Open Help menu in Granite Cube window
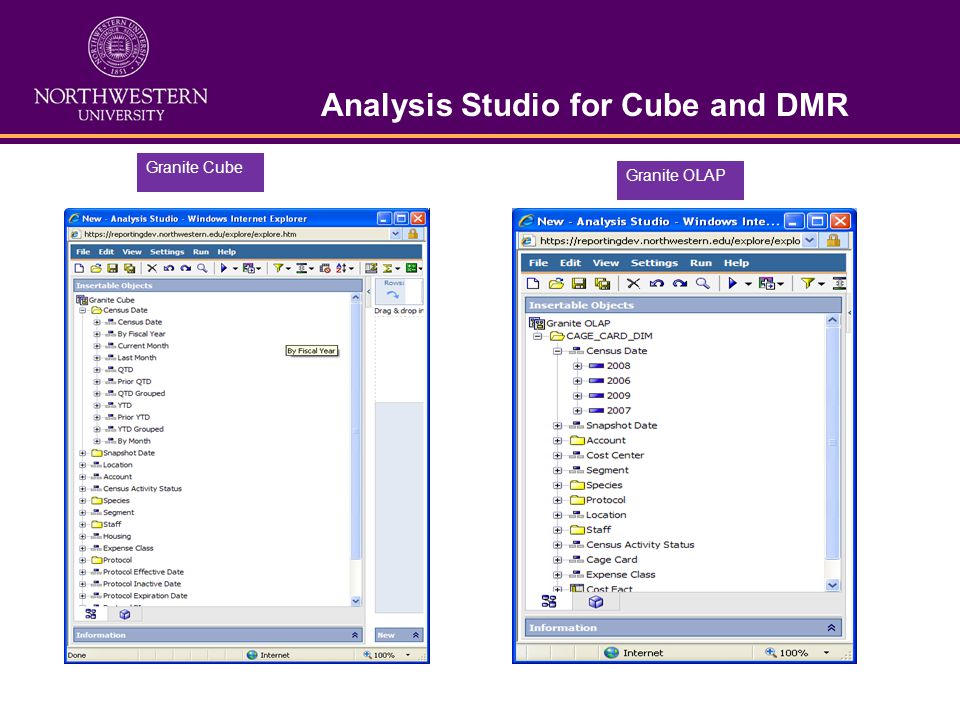 [227, 252]
